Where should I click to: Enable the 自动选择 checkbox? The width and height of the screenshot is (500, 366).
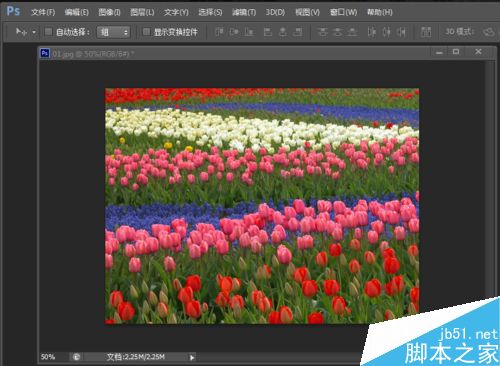point(48,32)
